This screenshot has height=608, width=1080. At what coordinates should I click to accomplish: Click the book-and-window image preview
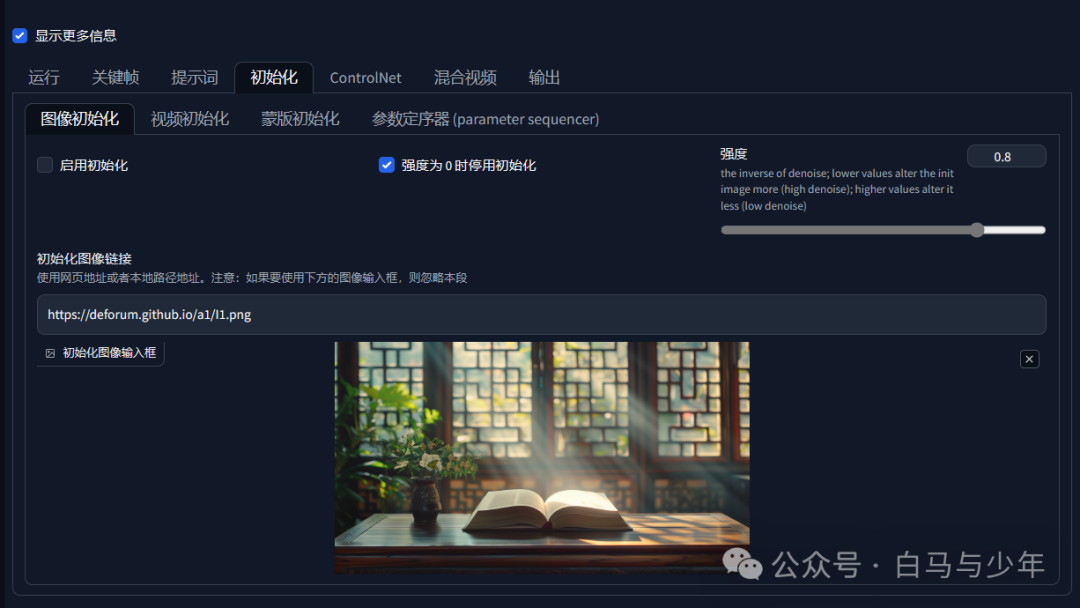pos(541,459)
